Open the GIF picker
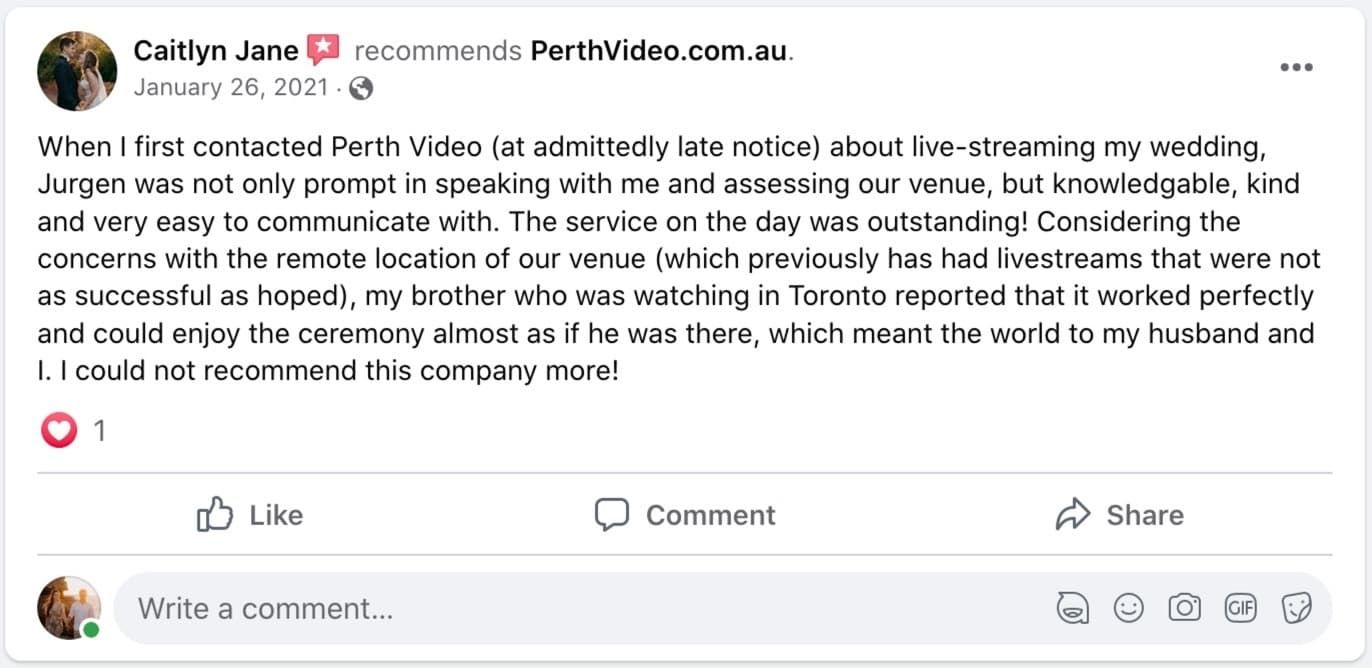This screenshot has height=668, width=1372. coord(1240,608)
